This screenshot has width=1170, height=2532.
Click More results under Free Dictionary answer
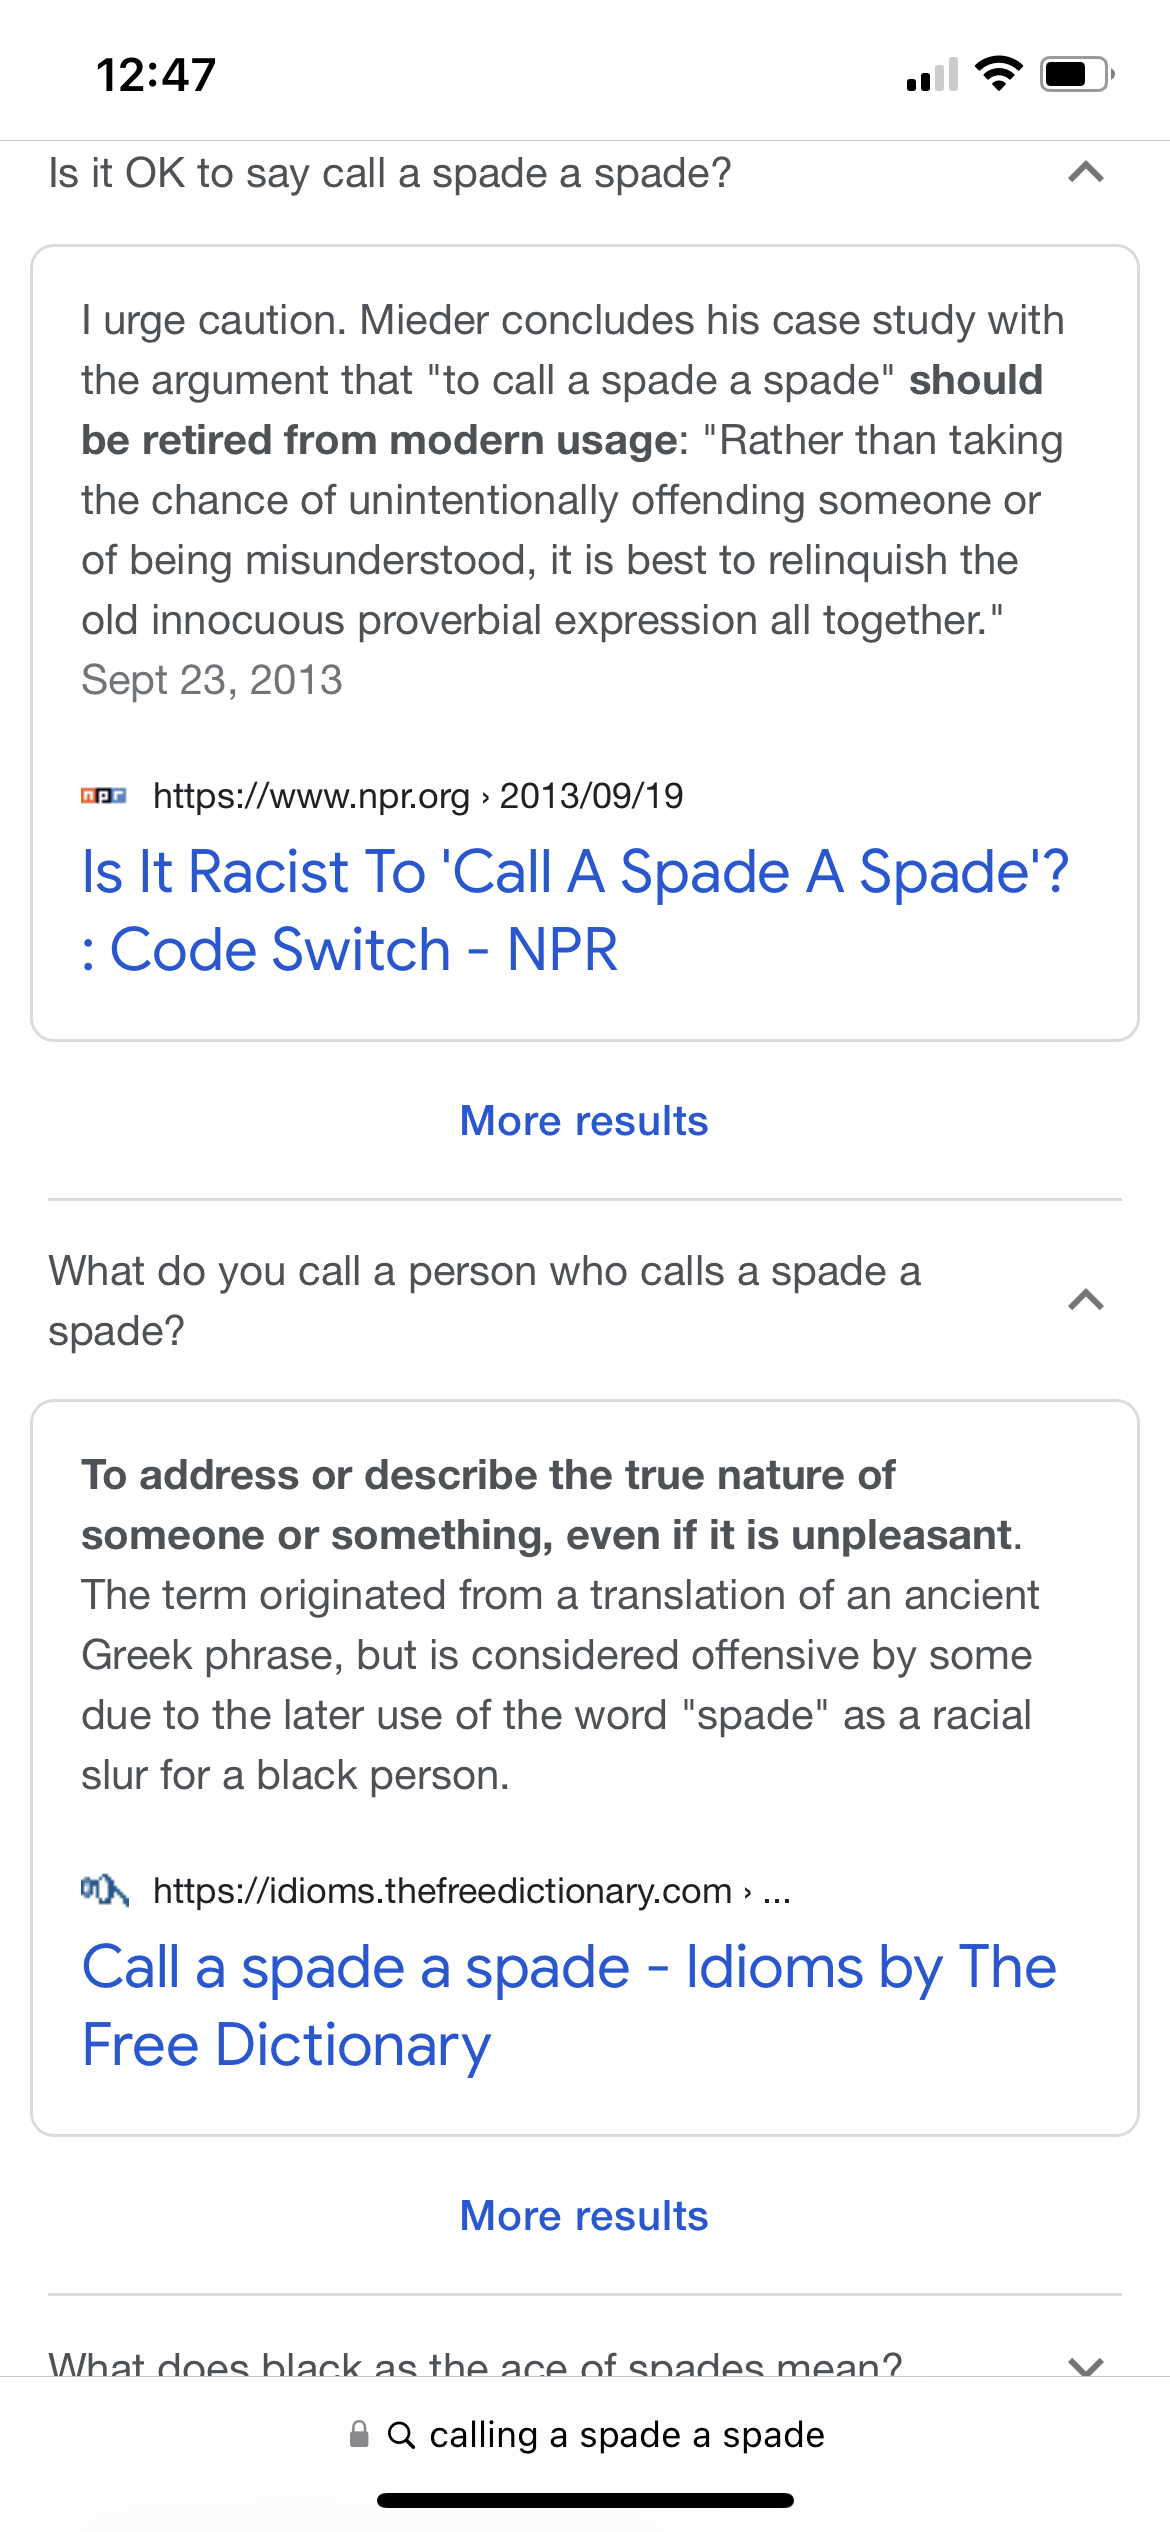click(x=584, y=2216)
